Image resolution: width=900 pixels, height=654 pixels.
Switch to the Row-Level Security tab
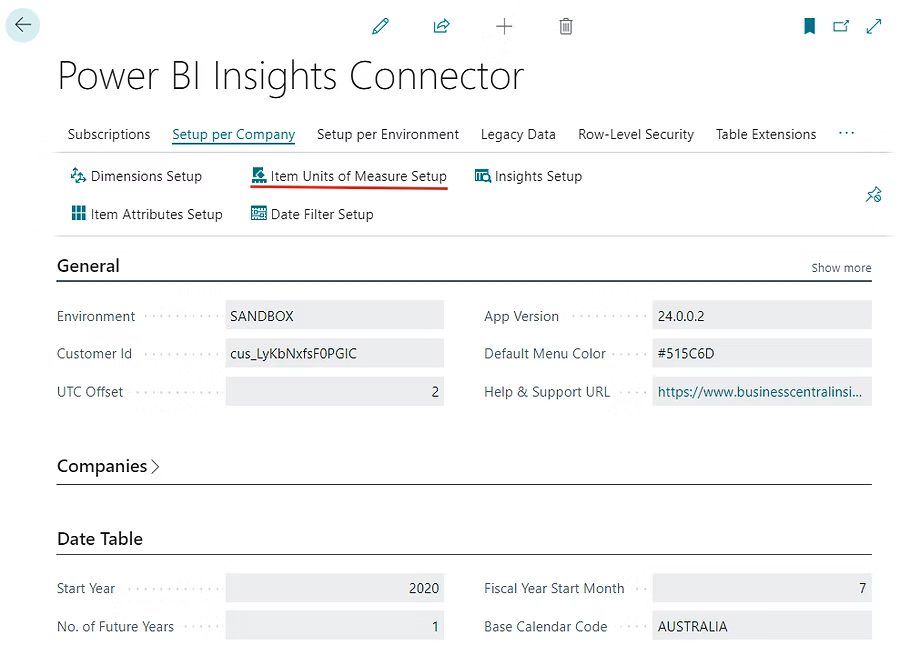636,134
